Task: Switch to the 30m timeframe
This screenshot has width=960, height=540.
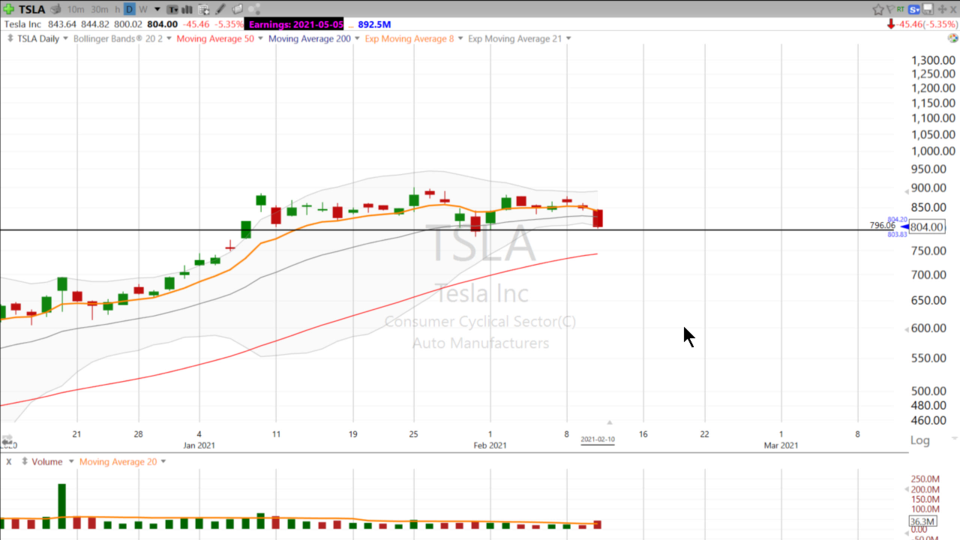Action: pos(99,9)
